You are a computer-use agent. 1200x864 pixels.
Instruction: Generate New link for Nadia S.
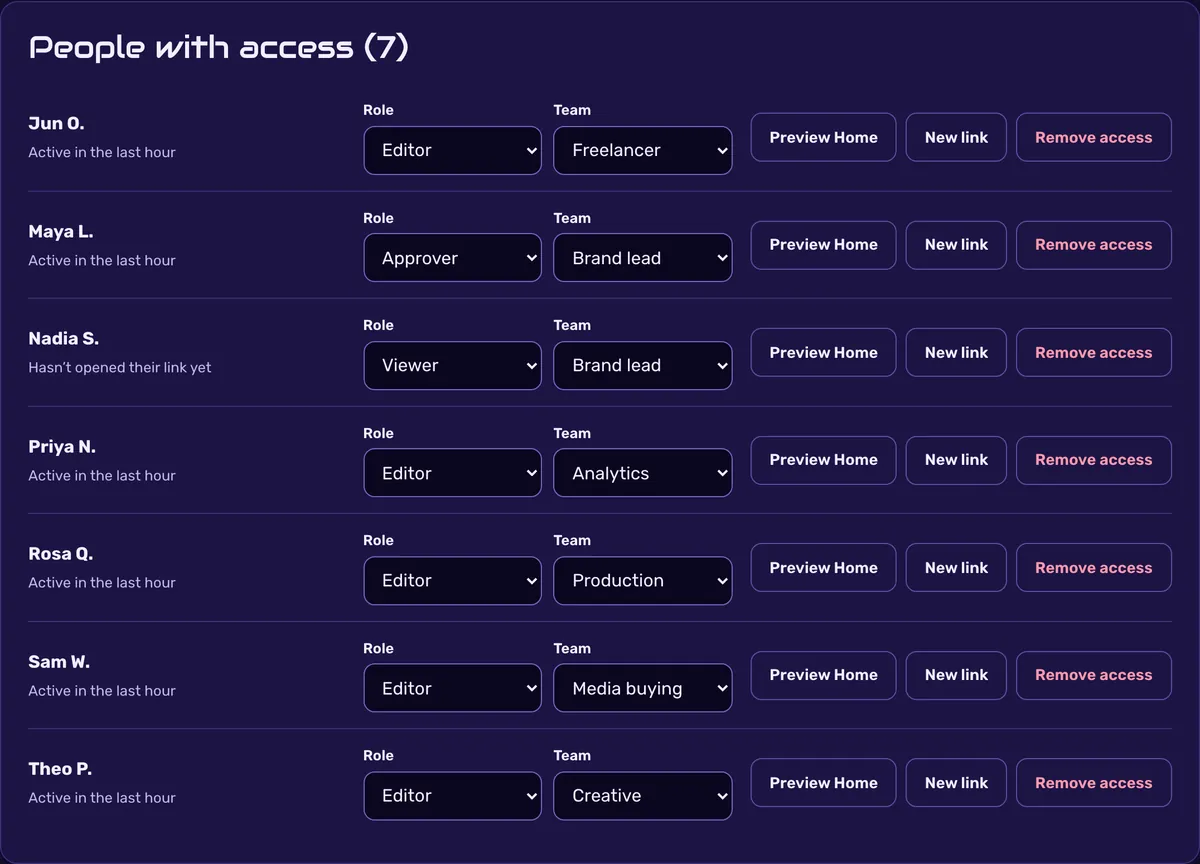click(956, 352)
